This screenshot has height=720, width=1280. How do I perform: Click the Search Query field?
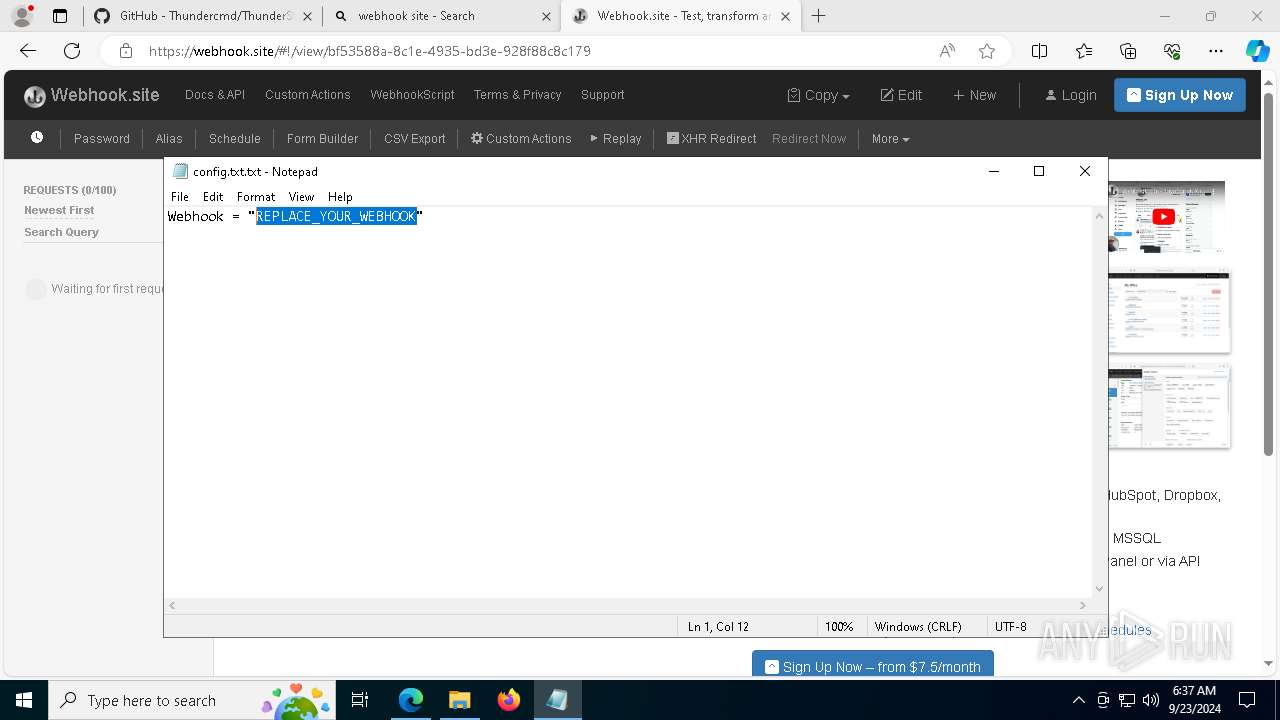(x=62, y=232)
